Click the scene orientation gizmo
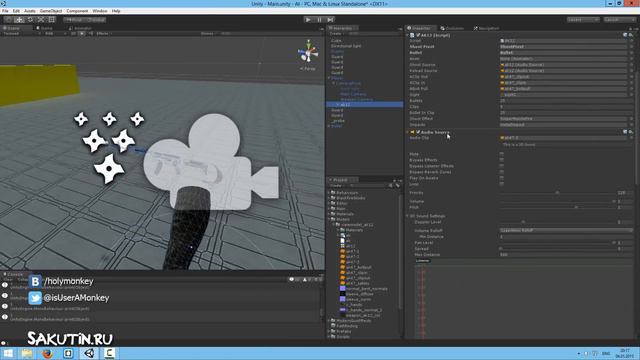 click(309, 52)
